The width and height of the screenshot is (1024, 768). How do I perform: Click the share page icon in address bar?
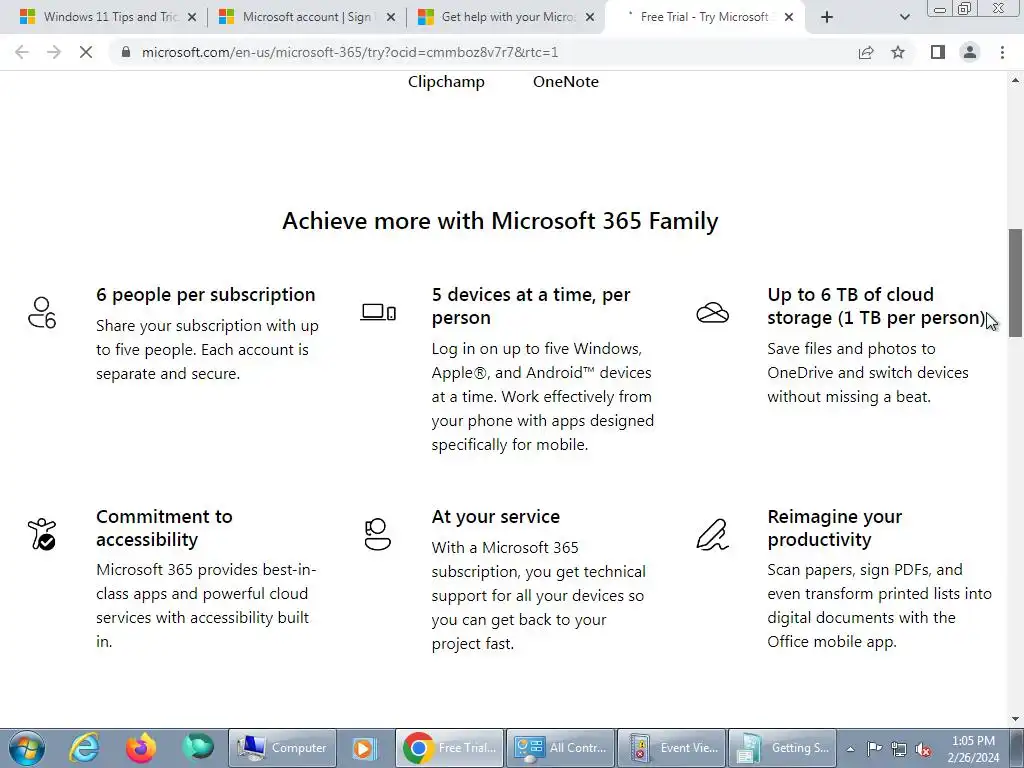(866, 52)
